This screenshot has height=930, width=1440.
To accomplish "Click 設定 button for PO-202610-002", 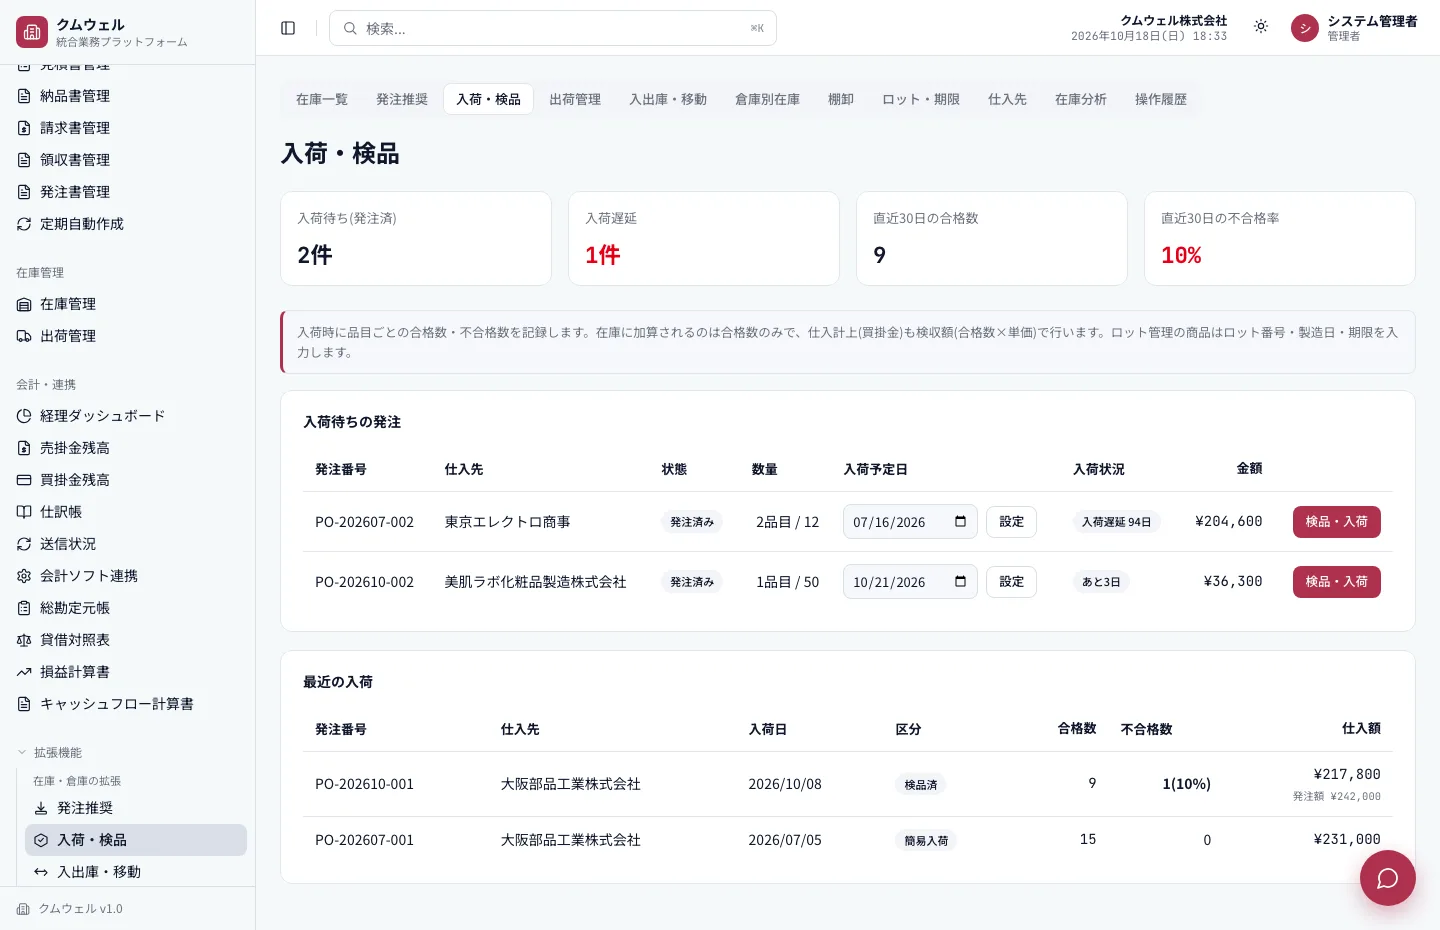I will (1011, 582).
